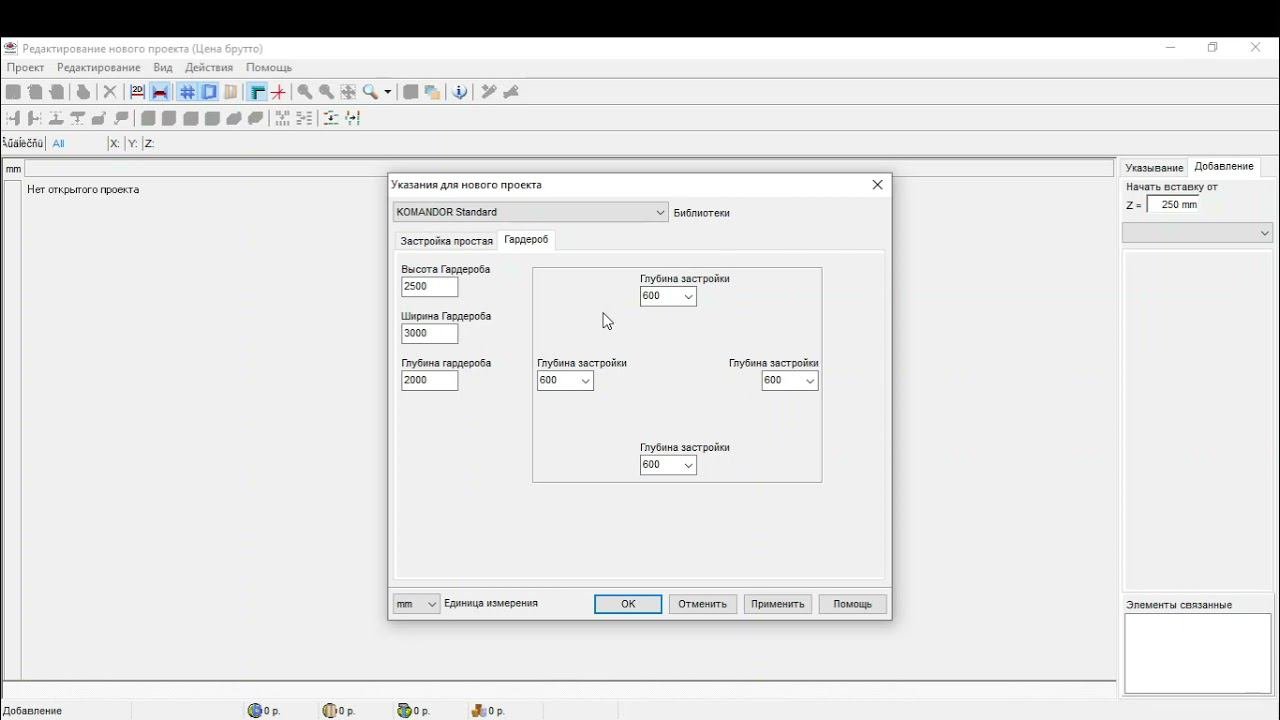Switch to the Застройка простая tab

tap(446, 241)
